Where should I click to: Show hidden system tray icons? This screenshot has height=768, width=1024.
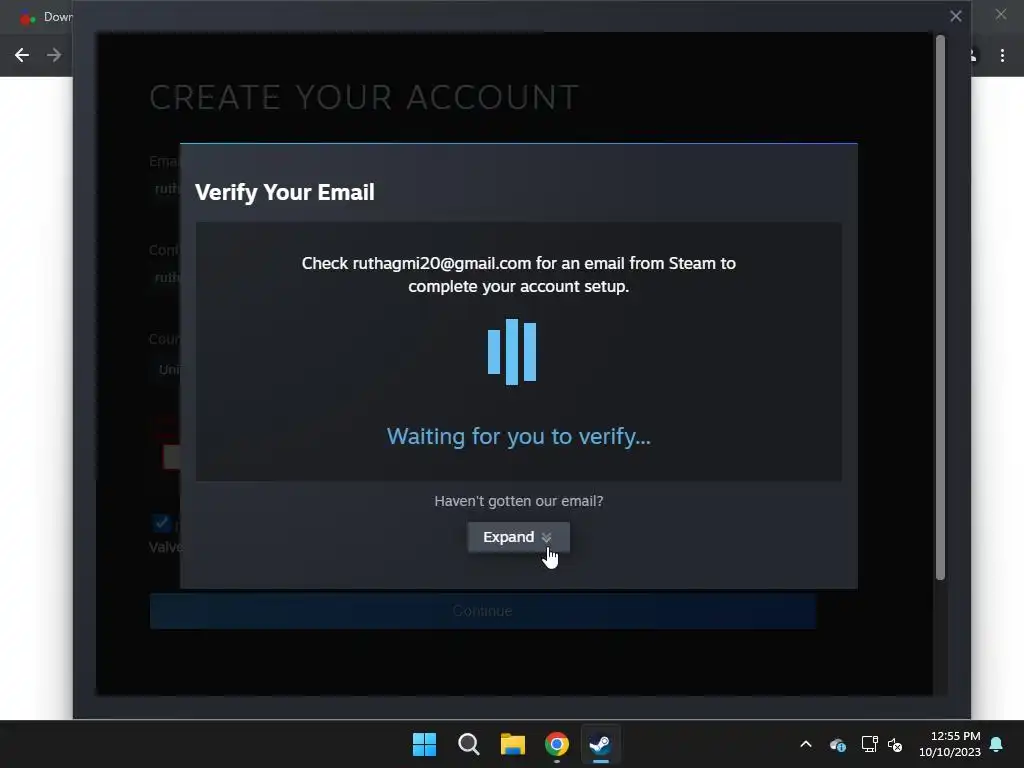click(x=806, y=744)
